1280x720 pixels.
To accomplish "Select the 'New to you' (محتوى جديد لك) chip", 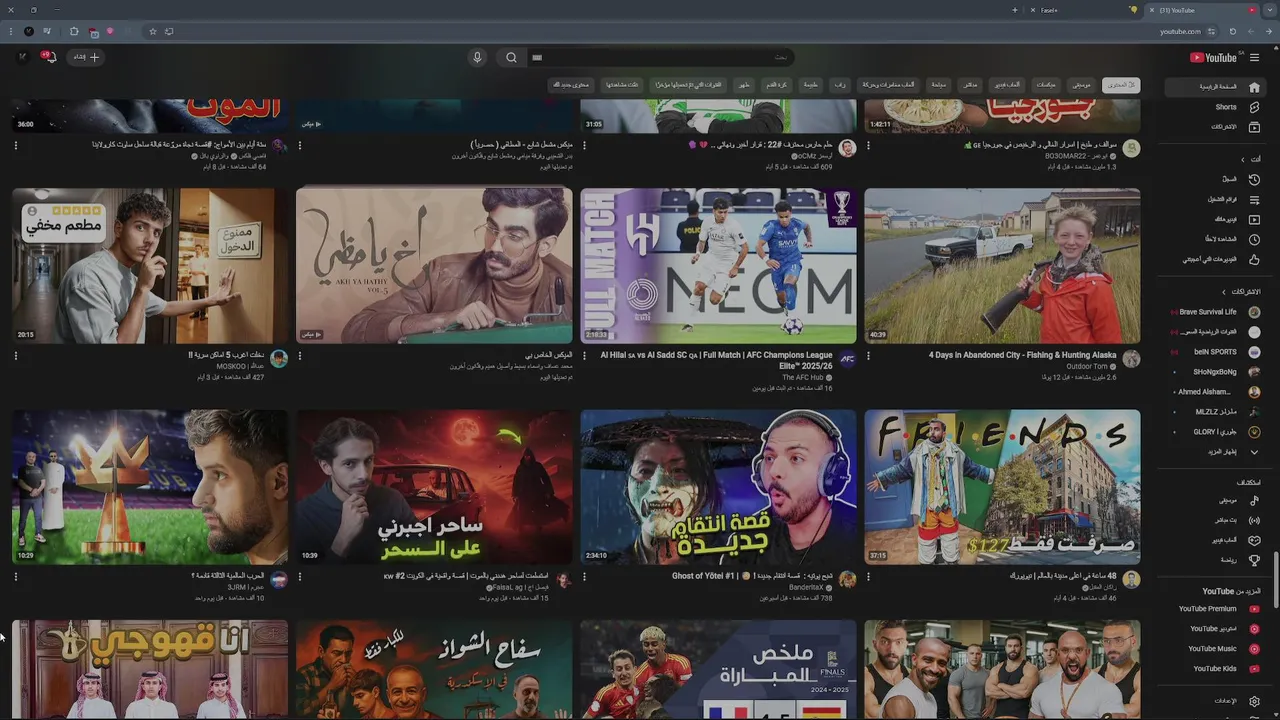I will point(571,85).
